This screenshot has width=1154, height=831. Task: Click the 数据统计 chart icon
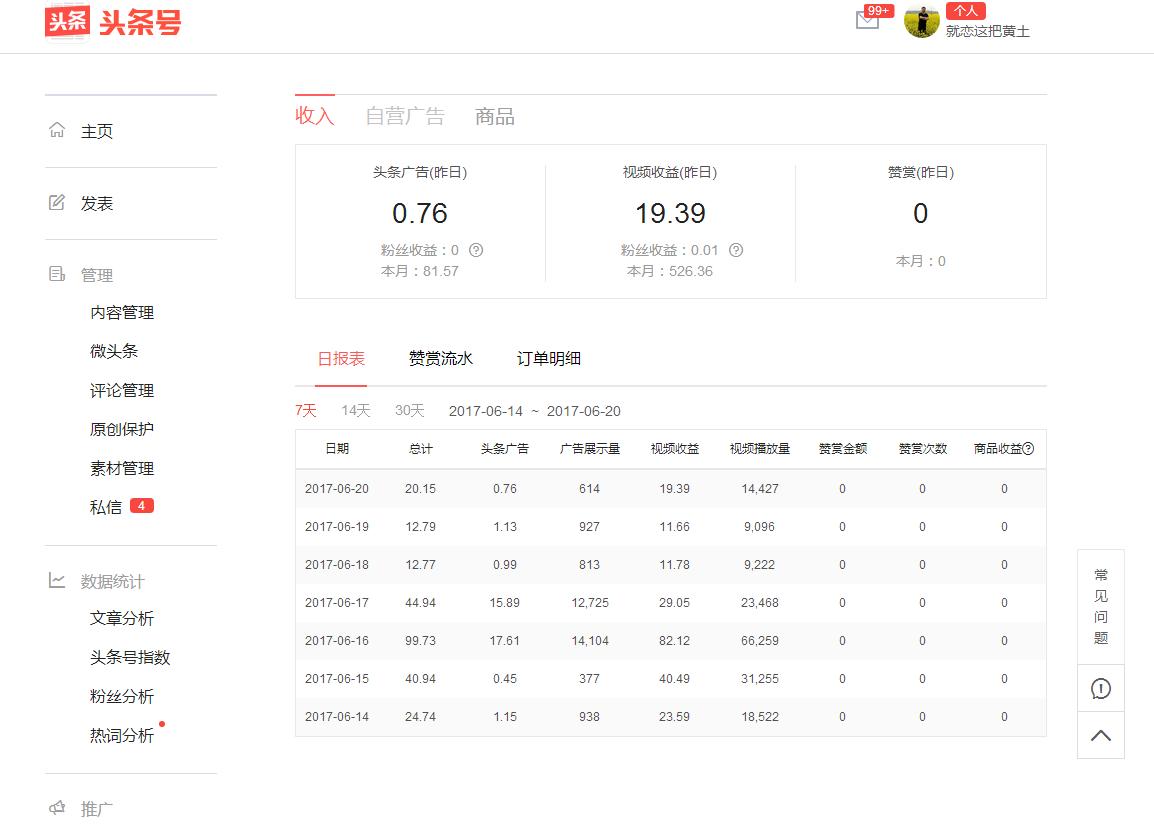tap(55, 580)
